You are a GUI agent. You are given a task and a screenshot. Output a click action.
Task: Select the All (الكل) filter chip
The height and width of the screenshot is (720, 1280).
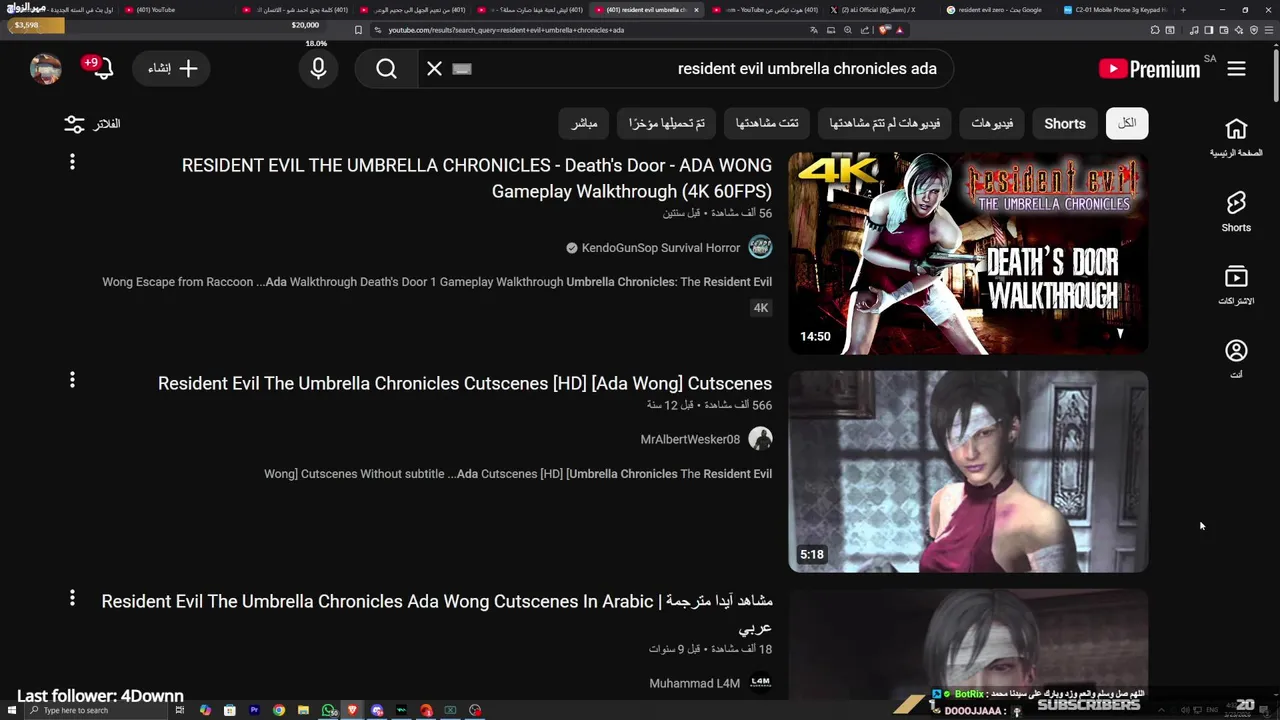pos(1127,124)
